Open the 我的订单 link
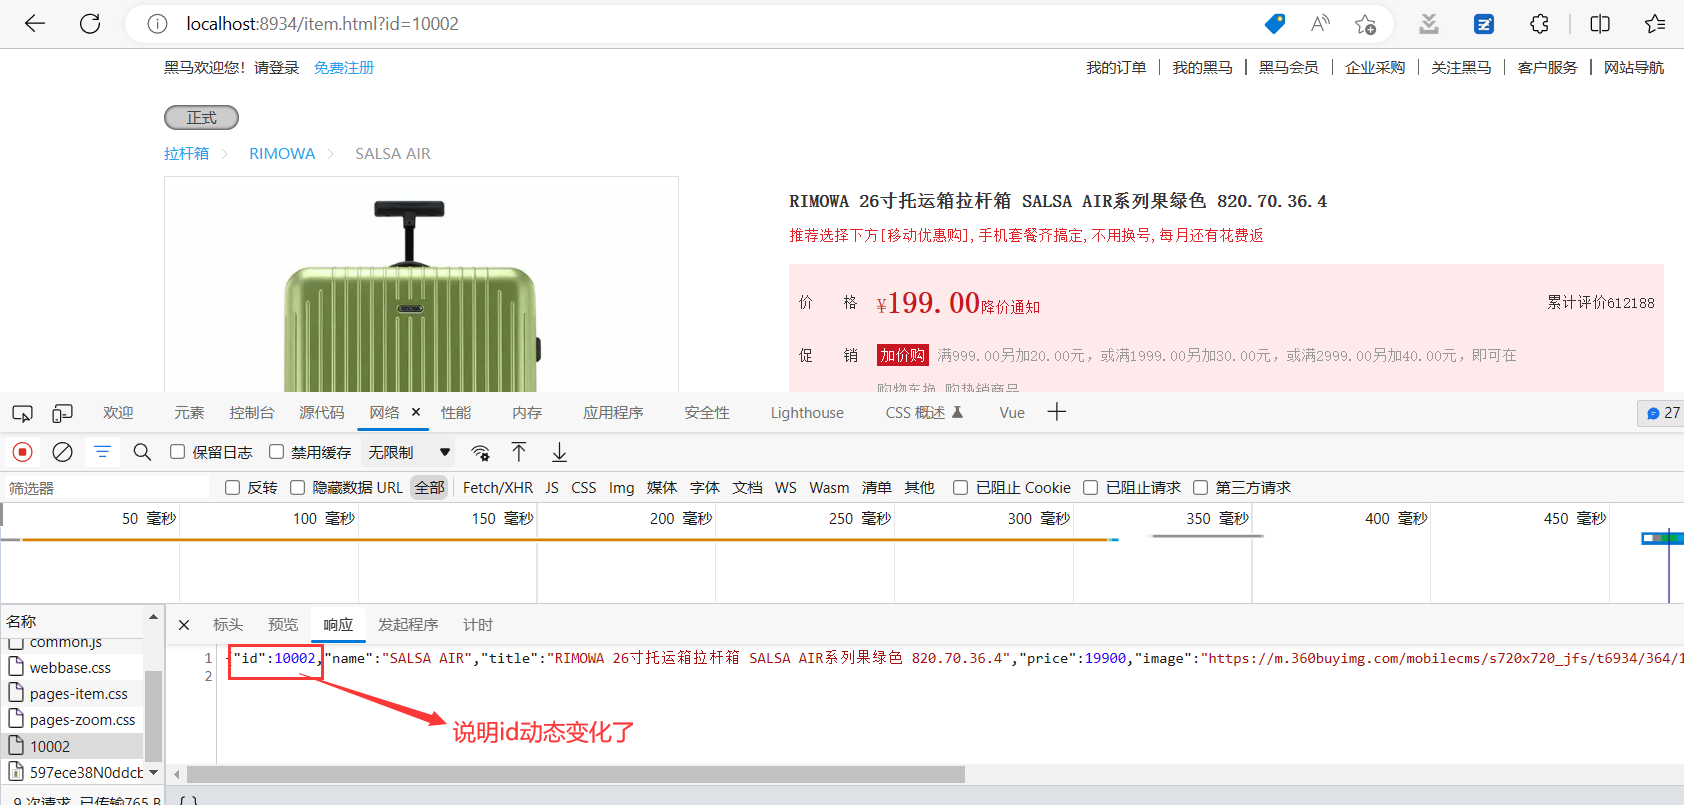 pos(1116,67)
